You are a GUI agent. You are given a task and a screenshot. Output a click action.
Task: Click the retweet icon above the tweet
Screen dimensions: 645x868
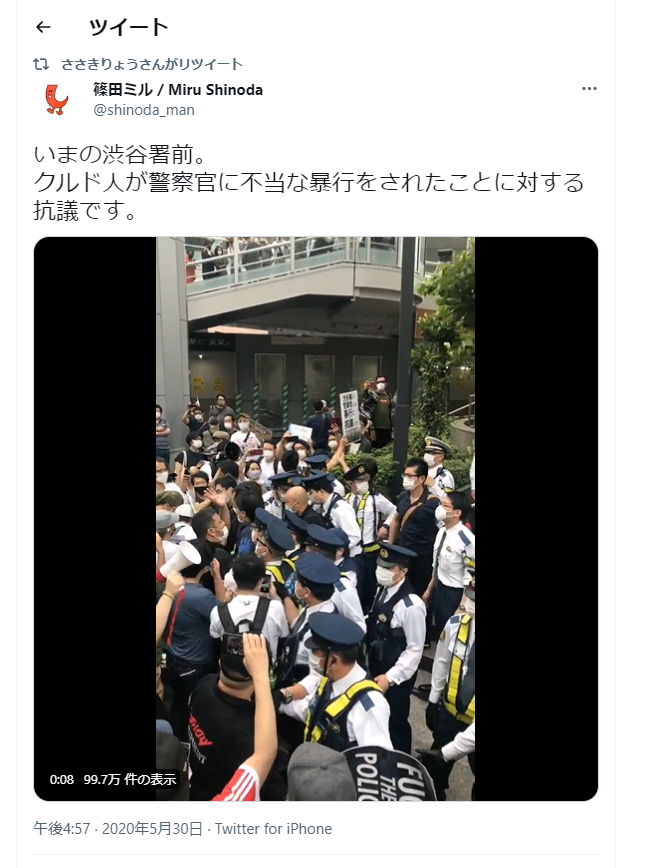(x=41, y=64)
